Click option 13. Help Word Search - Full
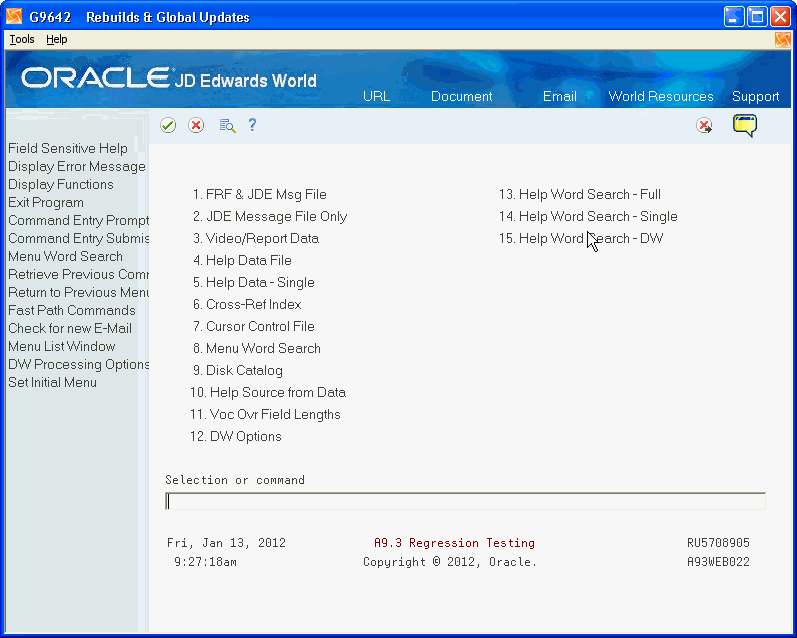Screen dimensions: 797x638 pyautogui.click(x=579, y=194)
